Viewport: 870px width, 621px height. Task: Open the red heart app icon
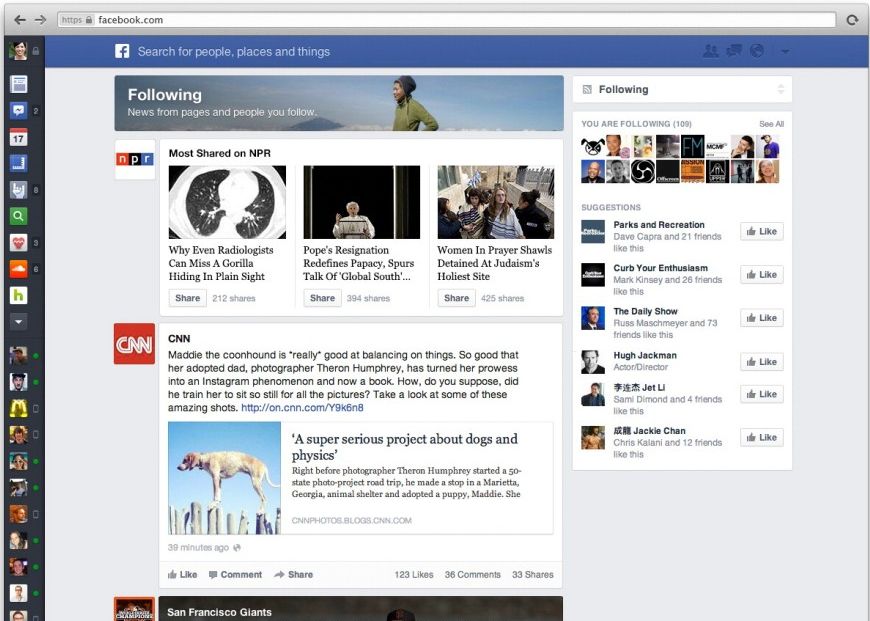coord(19,243)
